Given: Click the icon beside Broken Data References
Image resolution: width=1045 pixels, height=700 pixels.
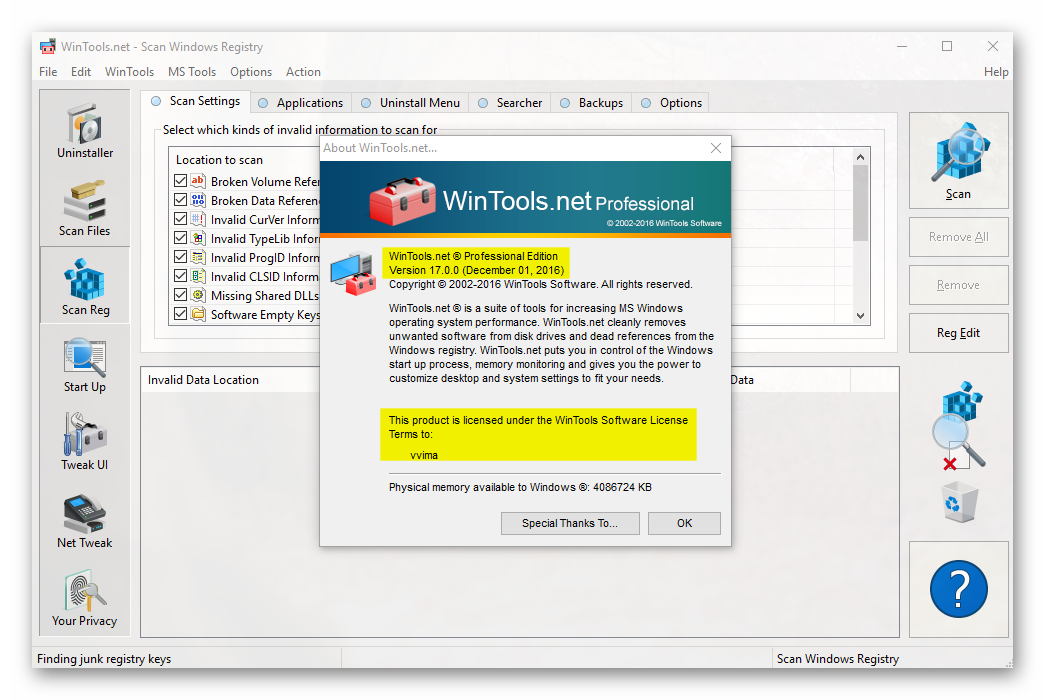Looking at the screenshot, I should pyautogui.click(x=198, y=200).
